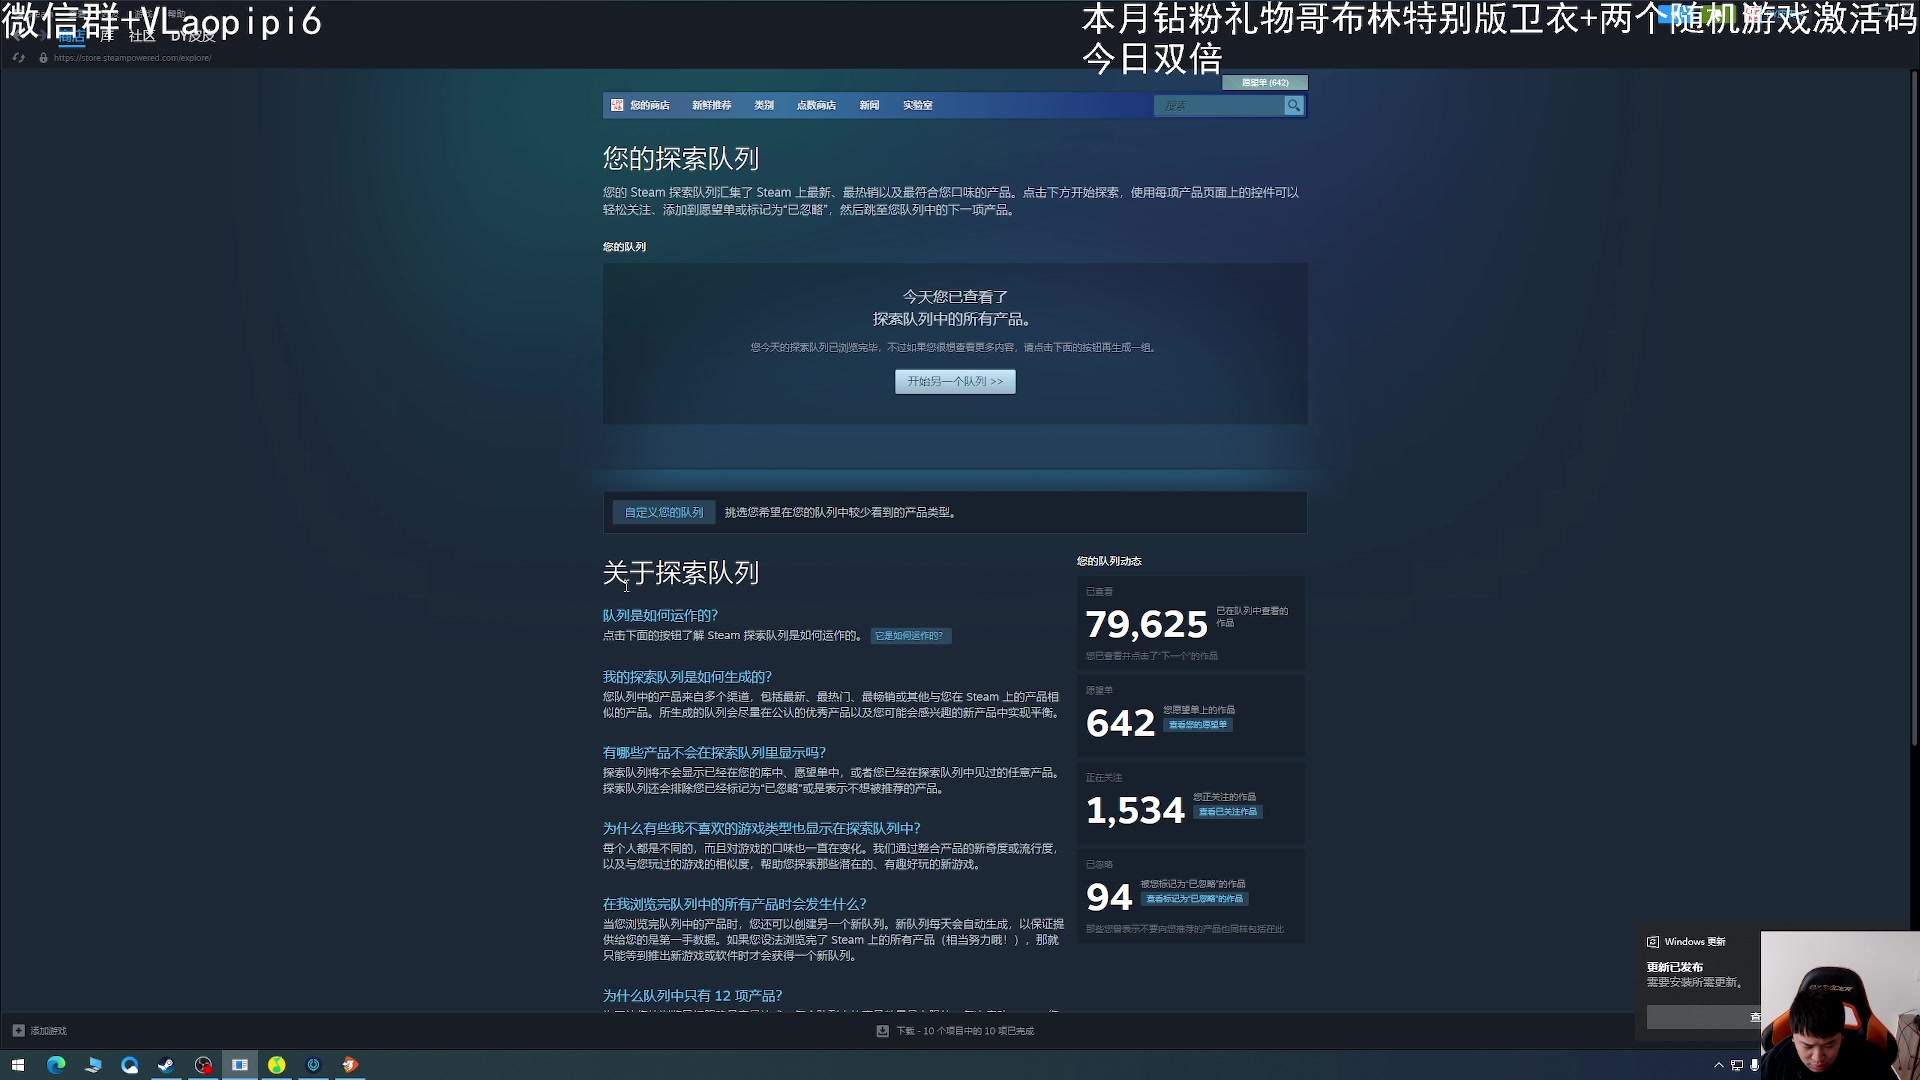The image size is (1920, 1080).
Task: Click the 我的探索队列是如何生成的? heading
Action: [687, 677]
